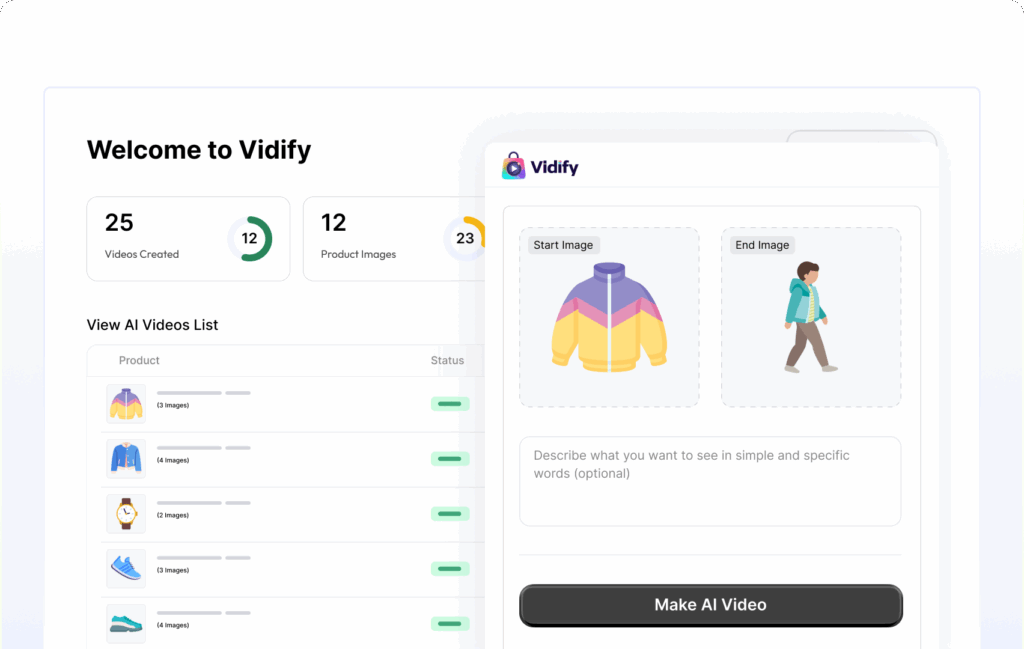Open the Videos Created stats card
Viewport: 1024px width, 649px height.
[x=188, y=239]
